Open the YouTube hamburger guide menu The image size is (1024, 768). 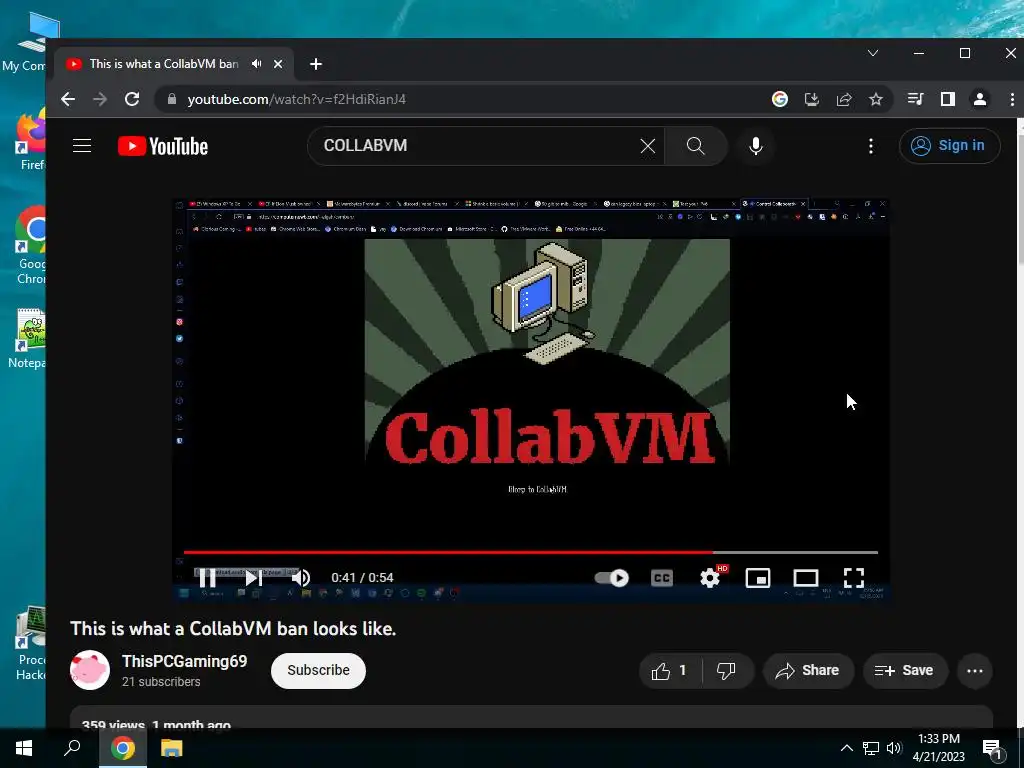[82, 146]
